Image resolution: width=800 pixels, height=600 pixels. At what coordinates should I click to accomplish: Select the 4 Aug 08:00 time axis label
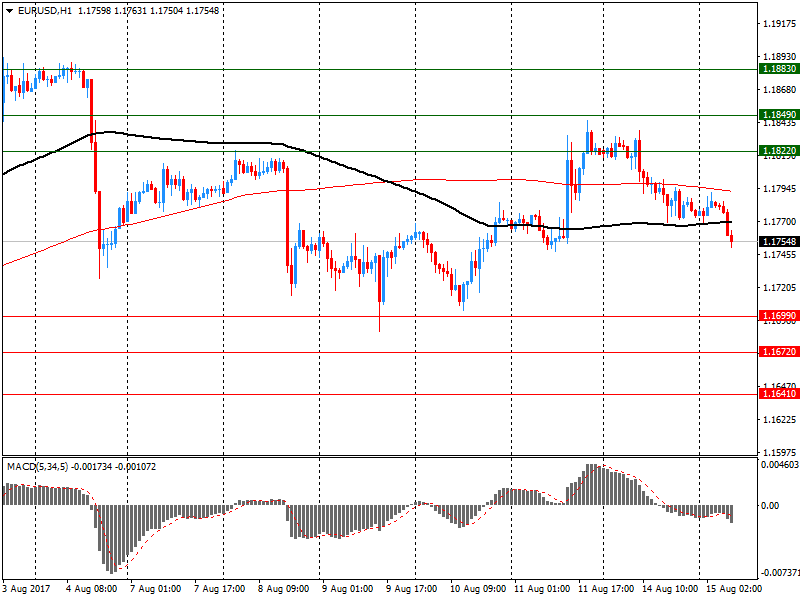pos(91,589)
